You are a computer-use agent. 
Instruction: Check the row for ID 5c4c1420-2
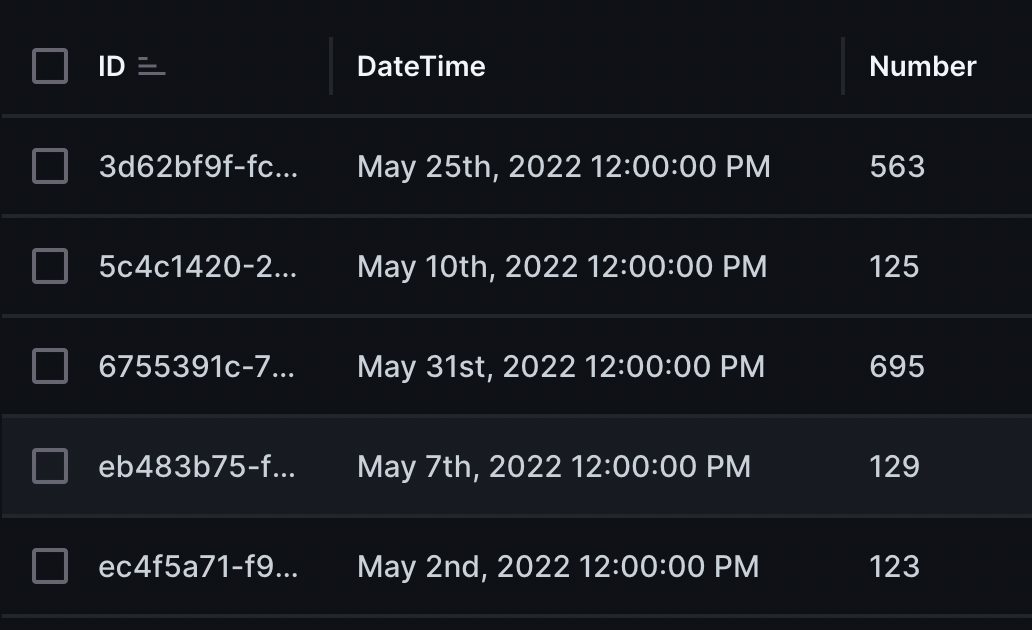(49, 266)
